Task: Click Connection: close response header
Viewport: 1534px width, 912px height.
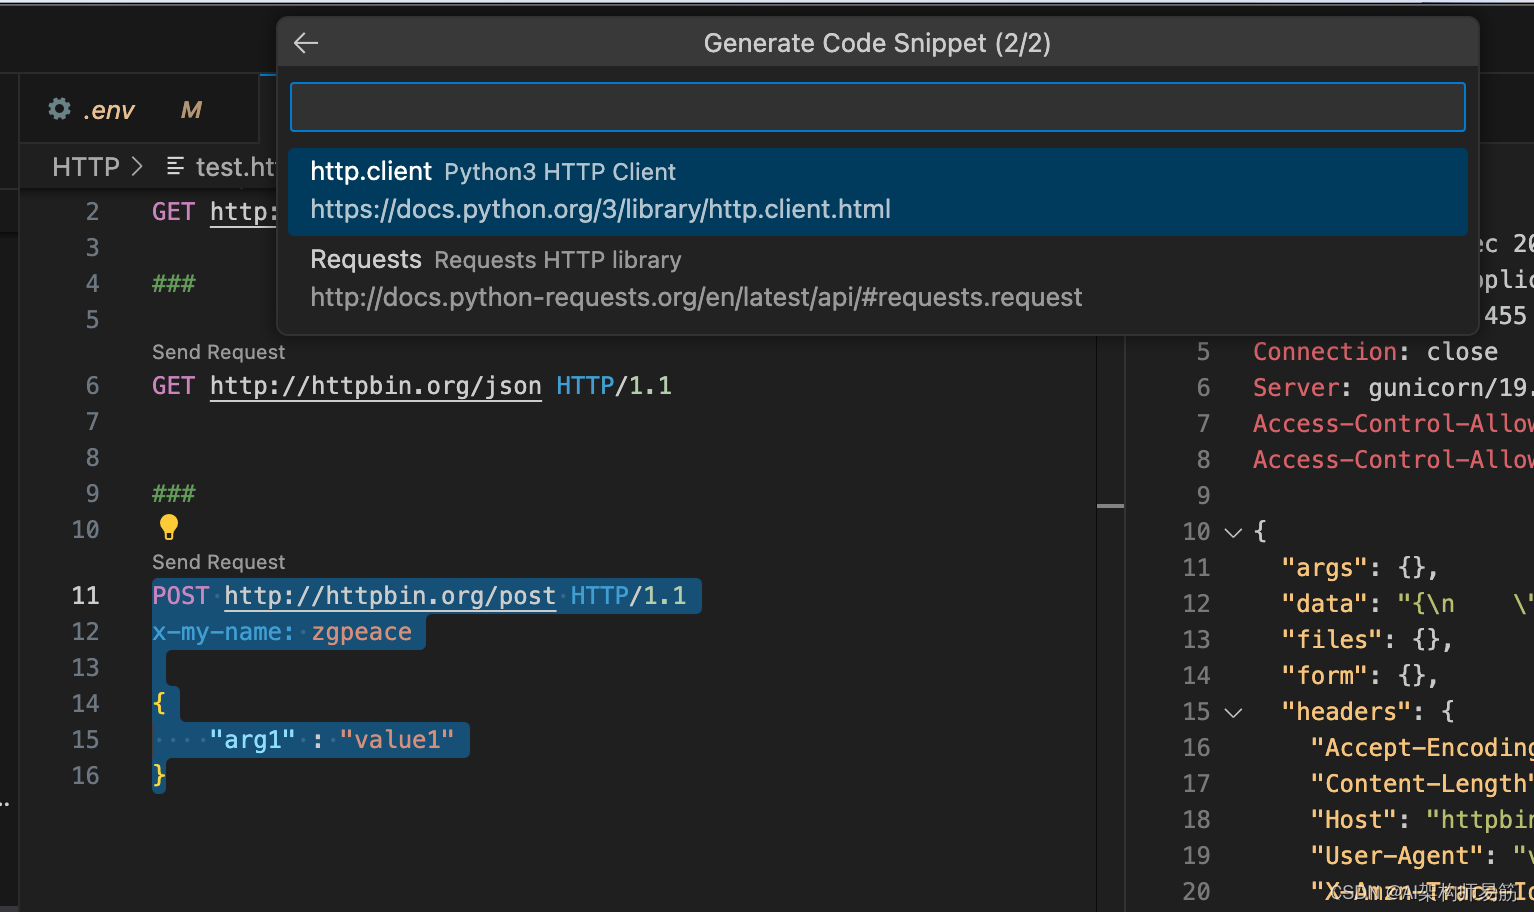Action: tap(1375, 352)
